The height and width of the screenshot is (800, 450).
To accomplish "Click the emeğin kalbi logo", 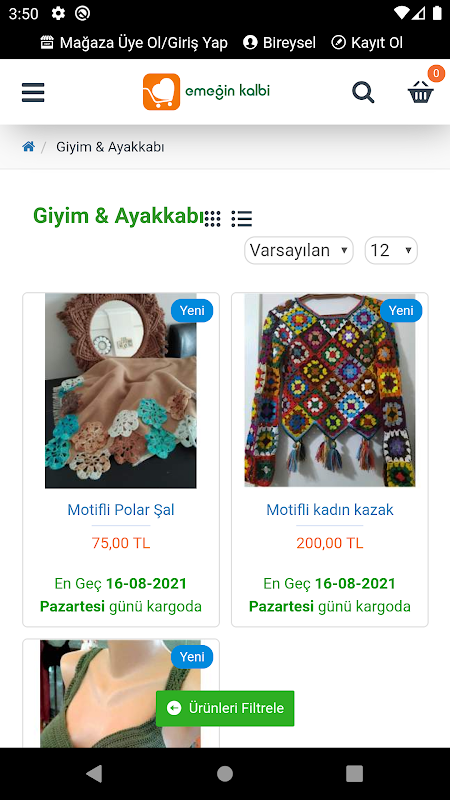I will click(x=206, y=92).
